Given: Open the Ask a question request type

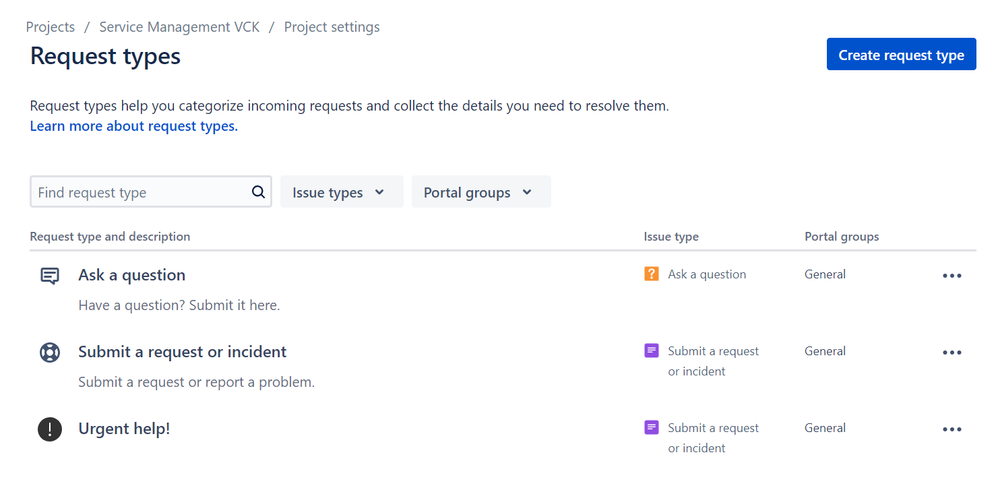Looking at the screenshot, I should (132, 275).
